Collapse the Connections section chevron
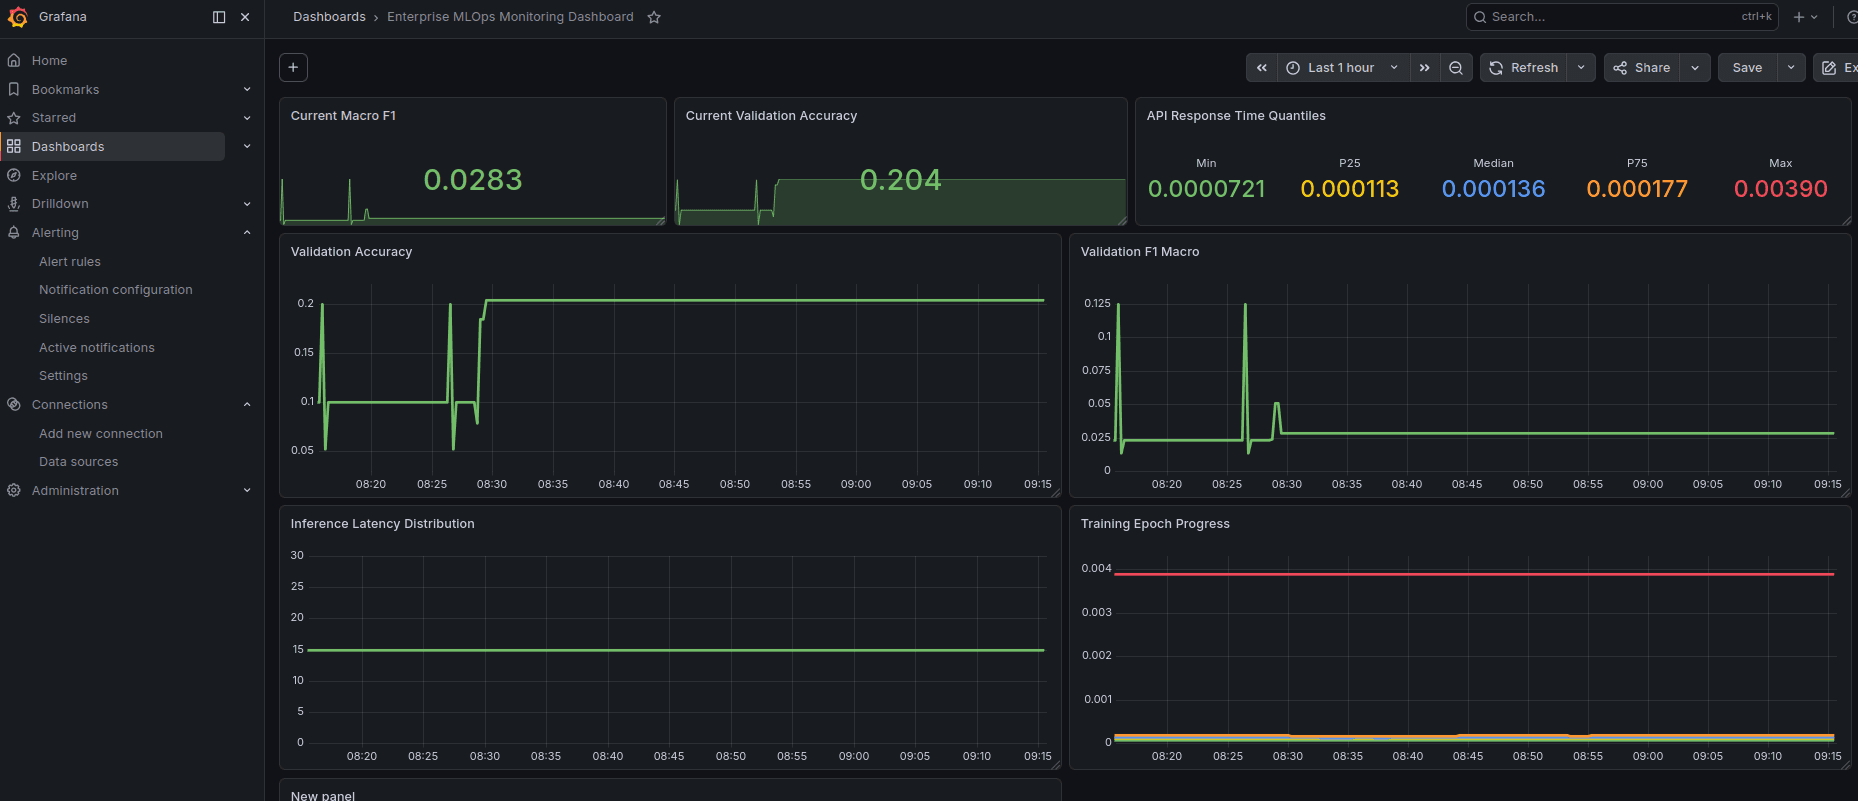 click(247, 405)
